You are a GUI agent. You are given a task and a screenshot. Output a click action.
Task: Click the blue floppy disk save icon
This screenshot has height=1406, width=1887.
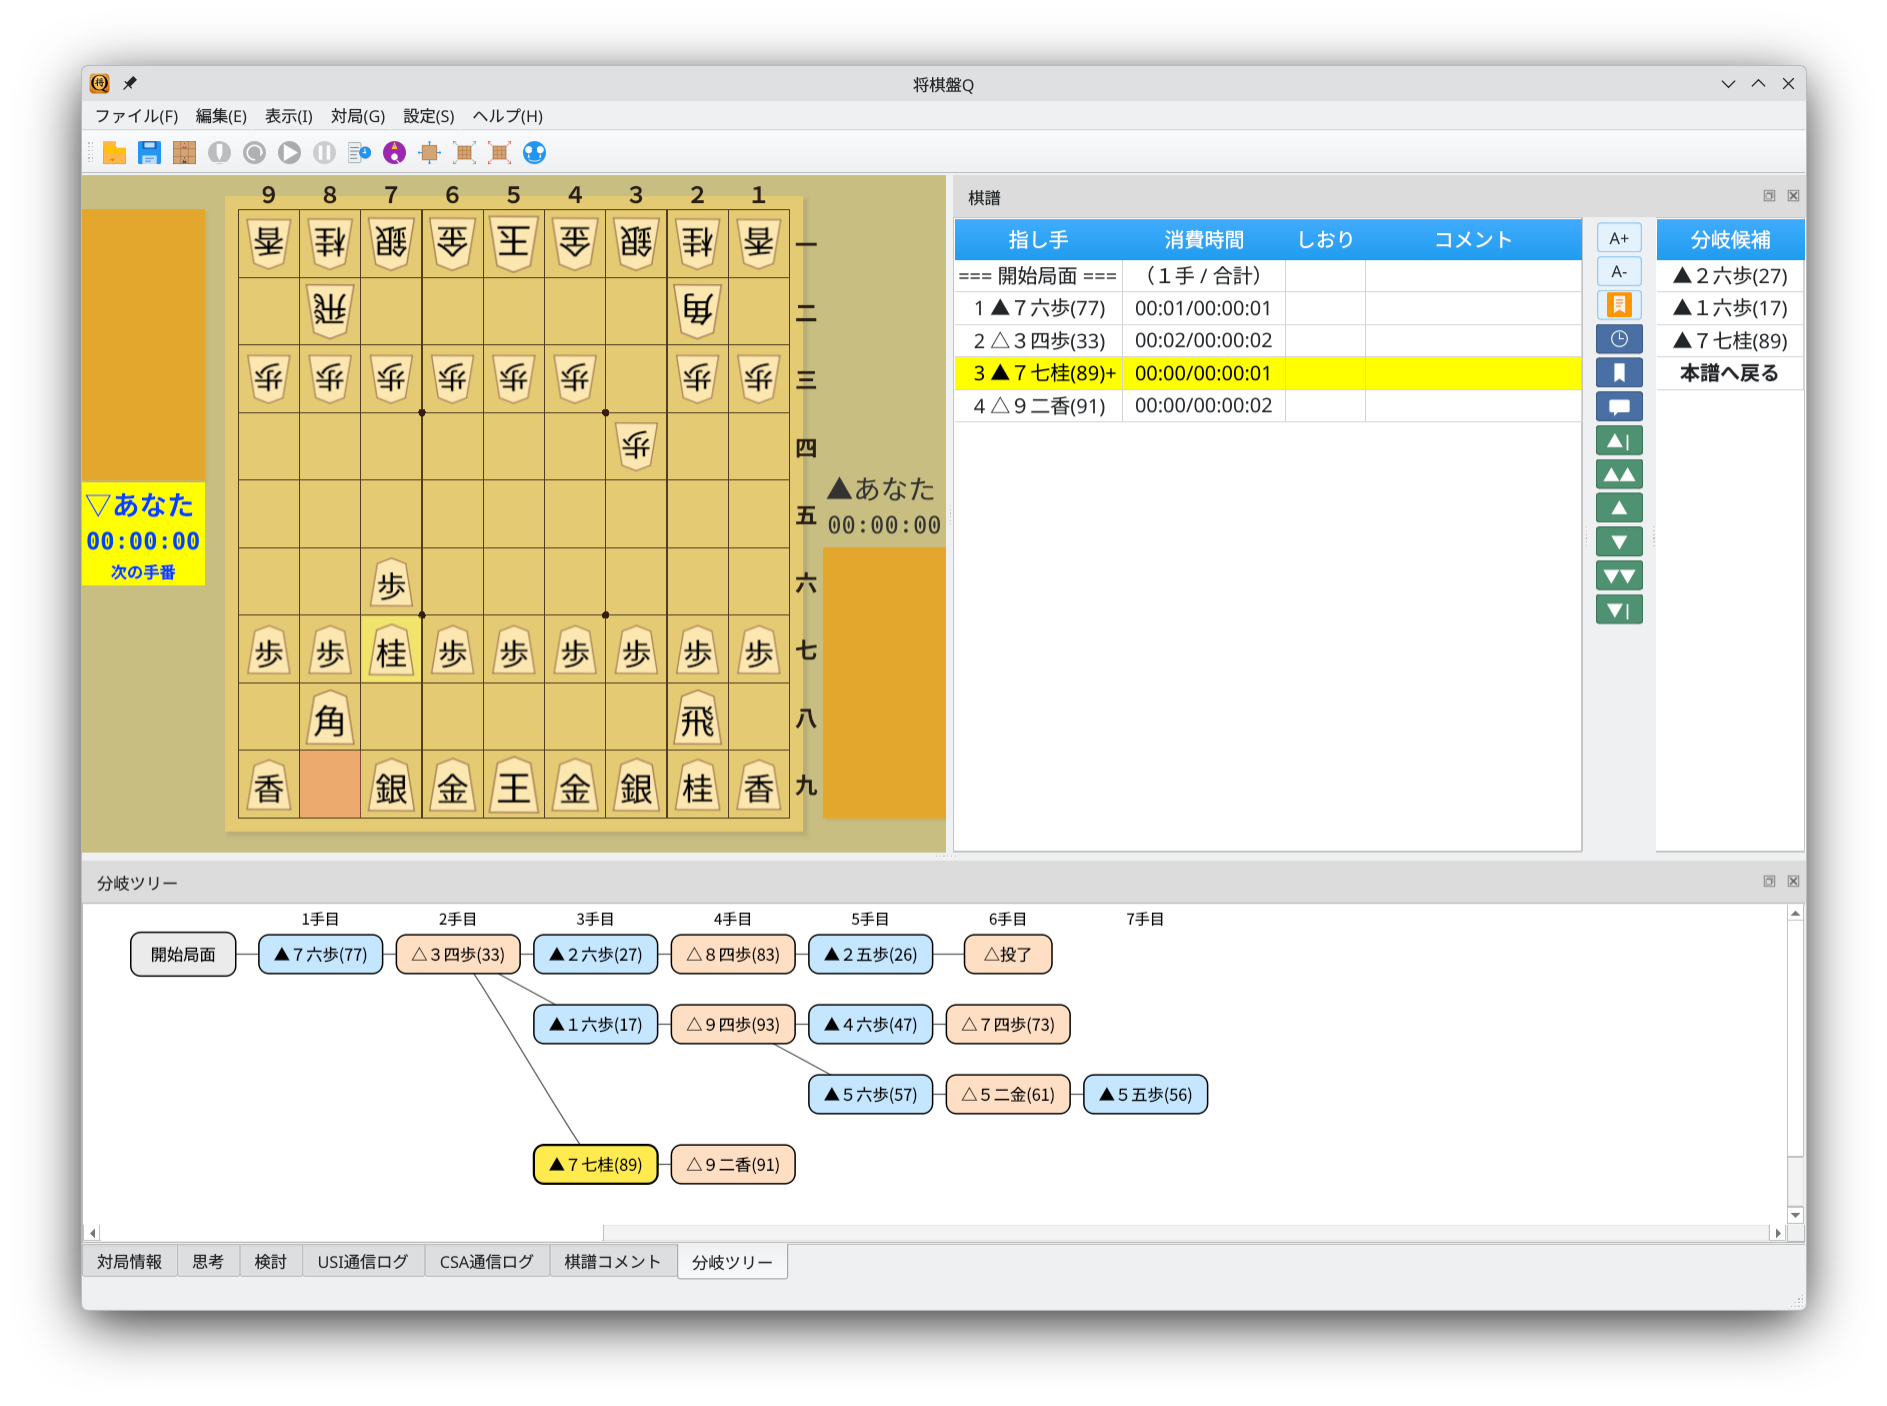coord(149,153)
